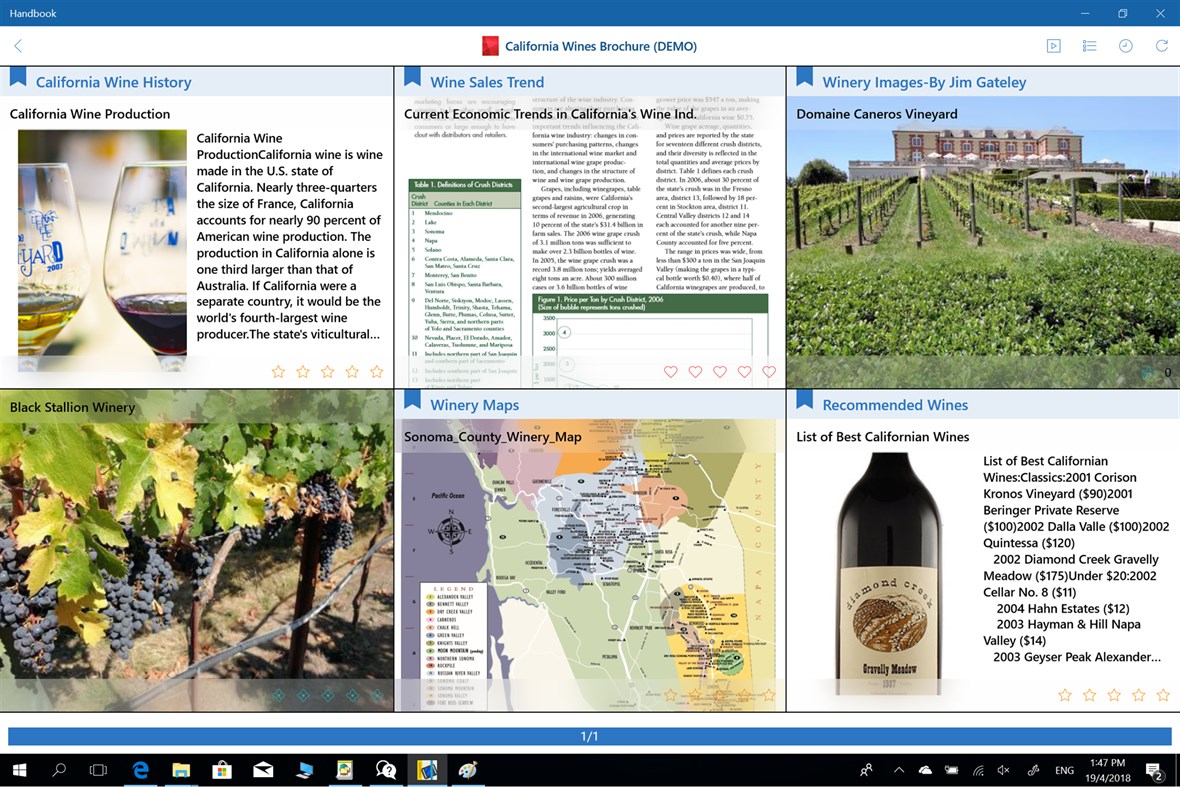Viewport: 1180px width, 787px height.
Task: Start the brochure slideshow playback
Action: (1053, 45)
